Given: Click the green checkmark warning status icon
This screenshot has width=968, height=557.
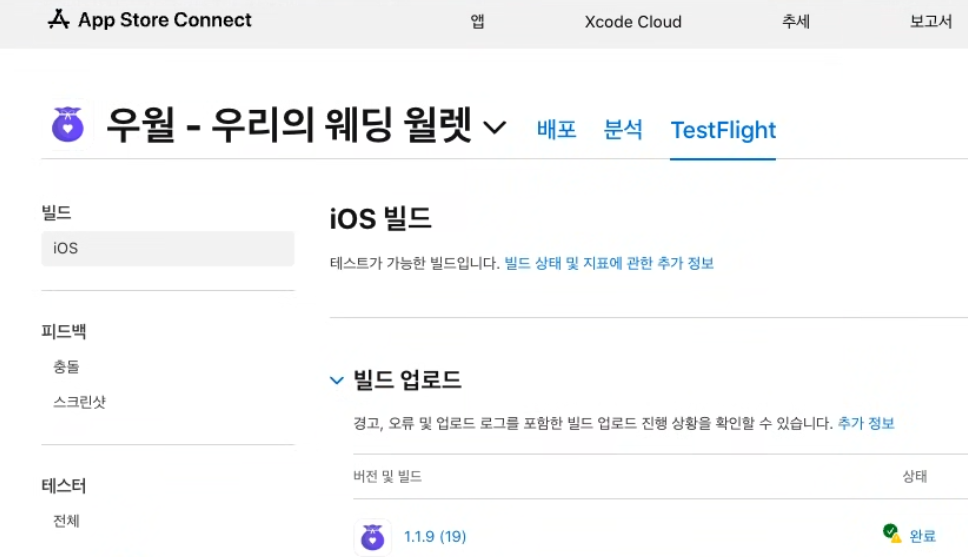Looking at the screenshot, I should tap(891, 533).
